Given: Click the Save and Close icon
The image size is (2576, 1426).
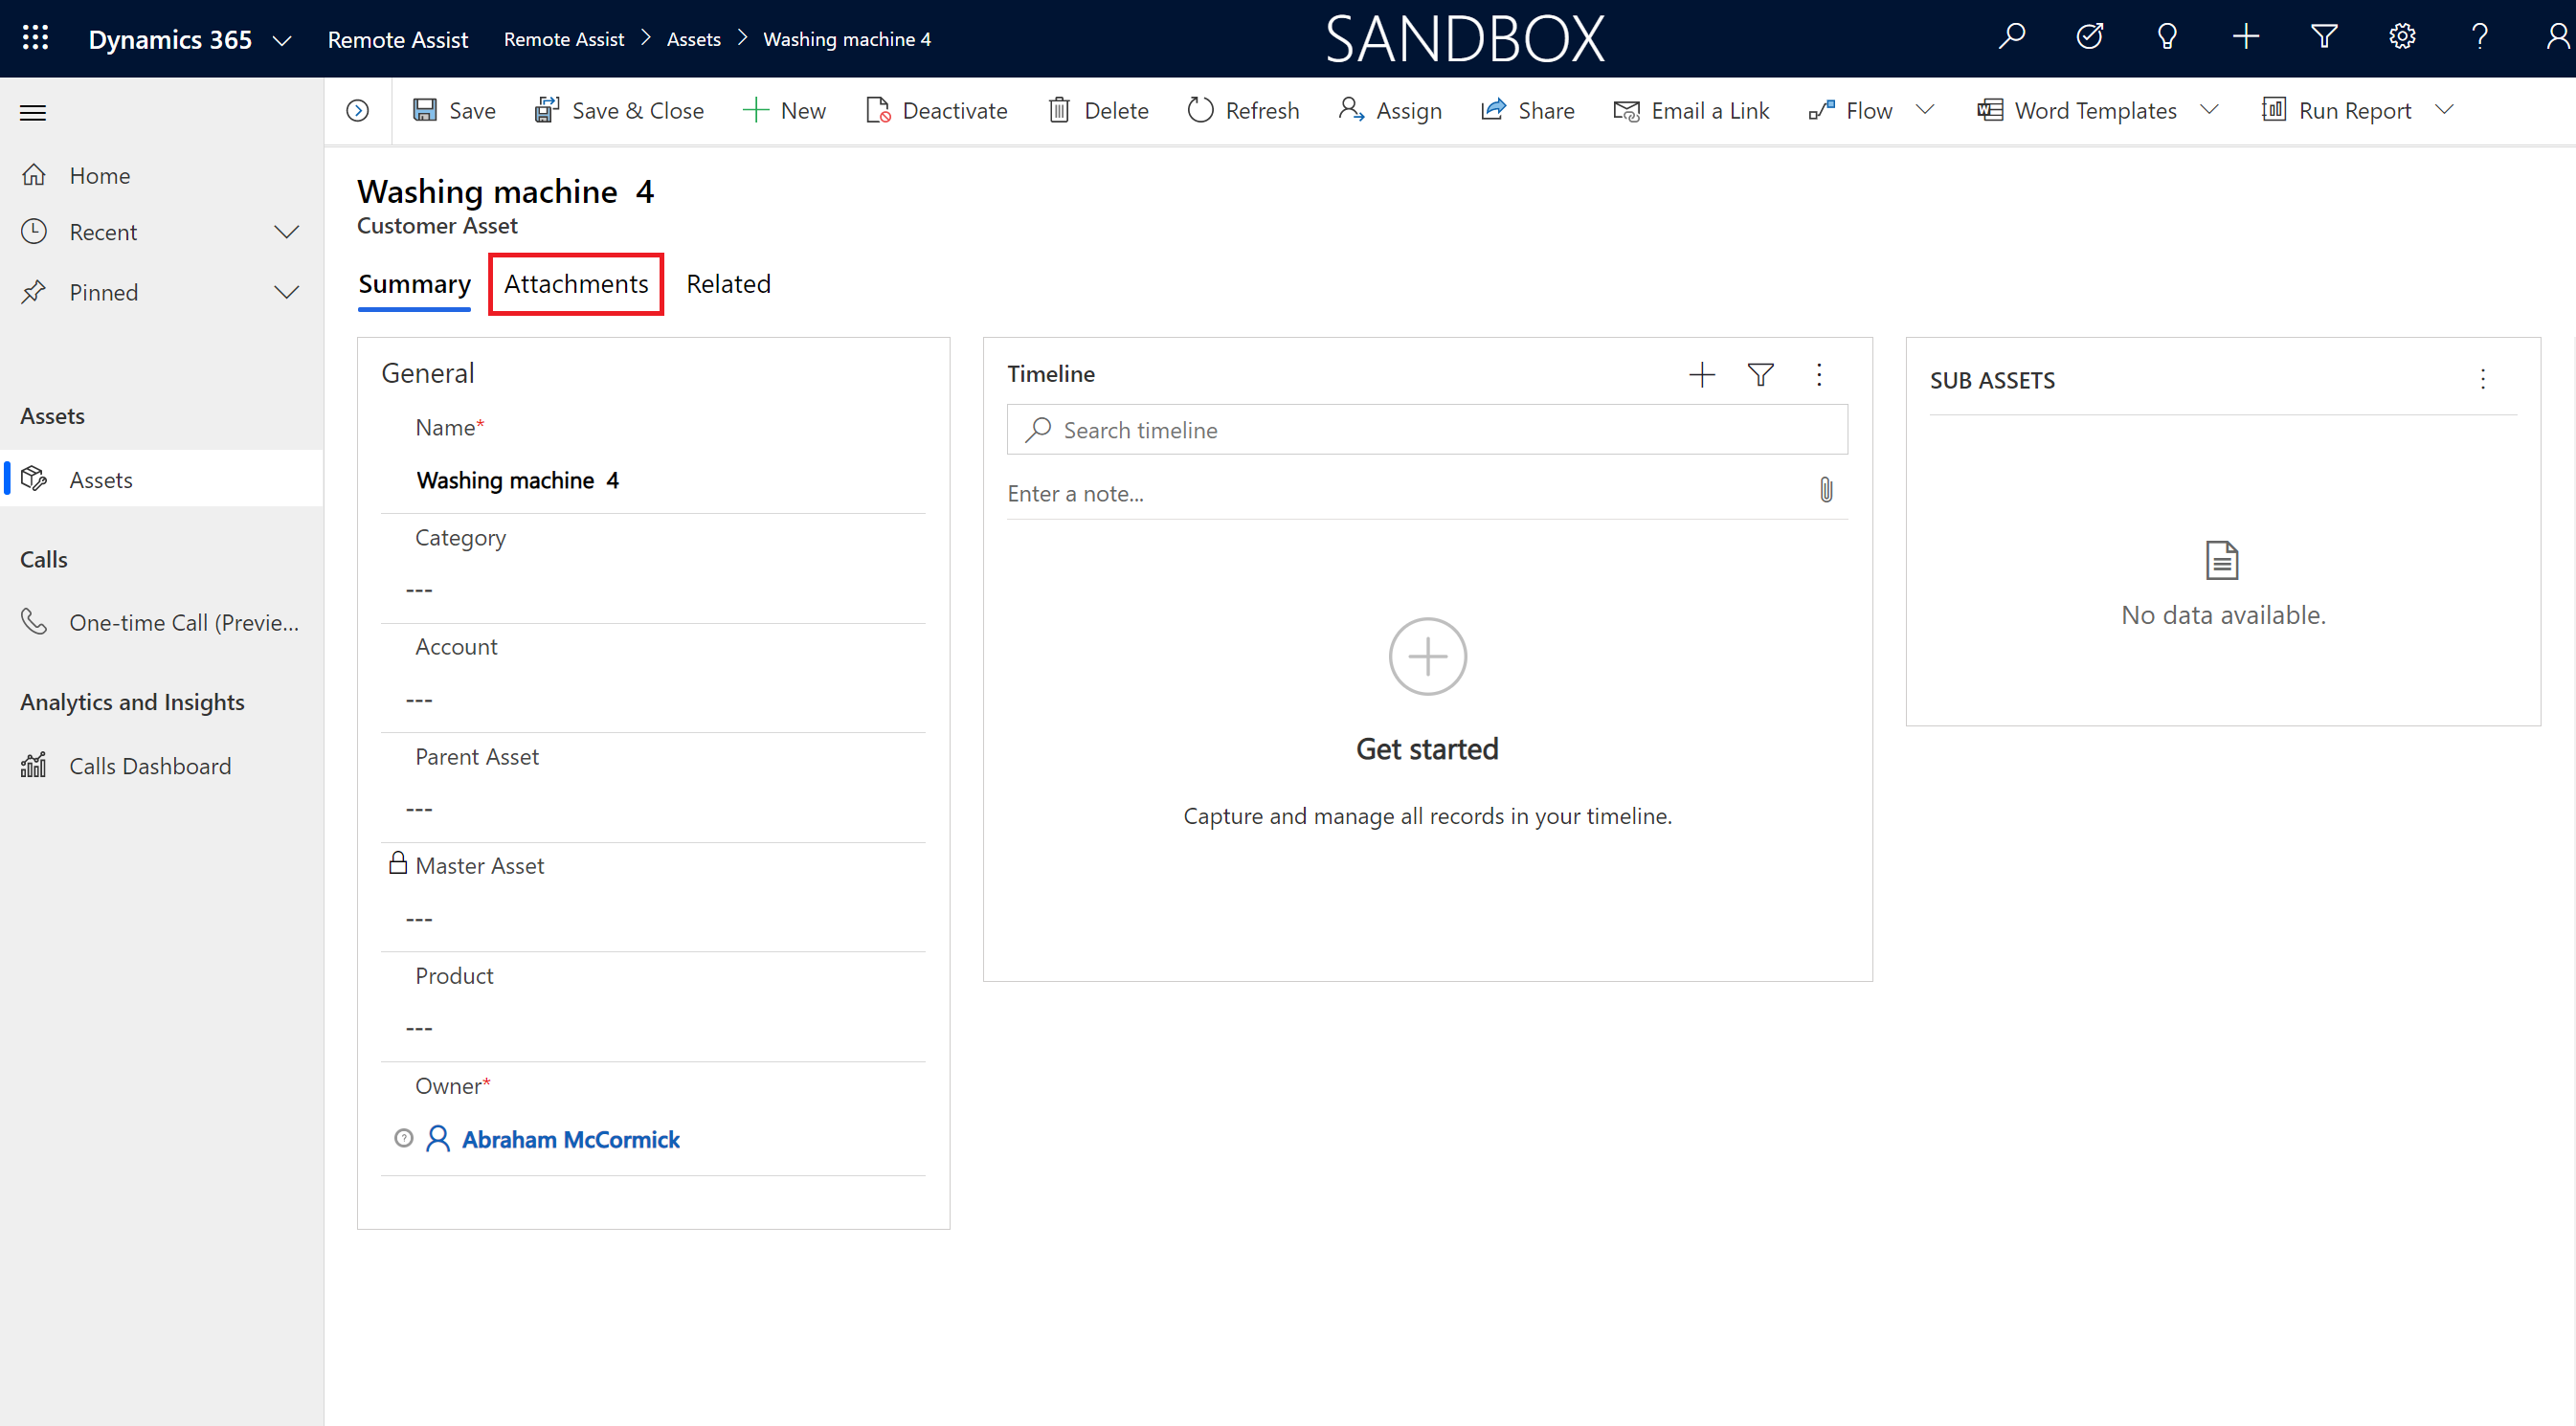Looking at the screenshot, I should [546, 109].
